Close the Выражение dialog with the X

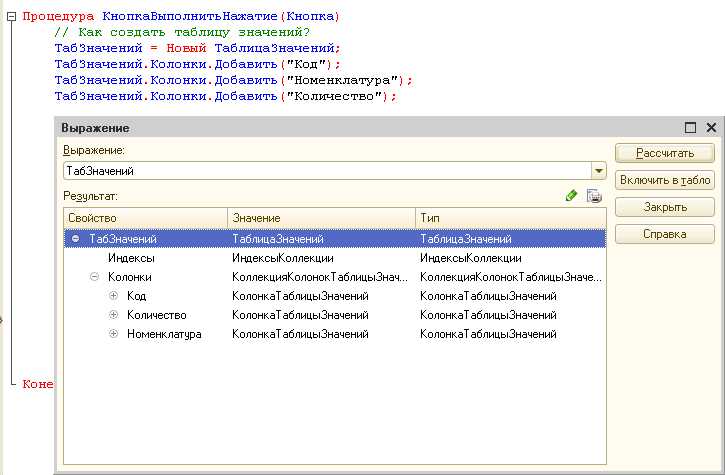pyautogui.click(x=711, y=128)
